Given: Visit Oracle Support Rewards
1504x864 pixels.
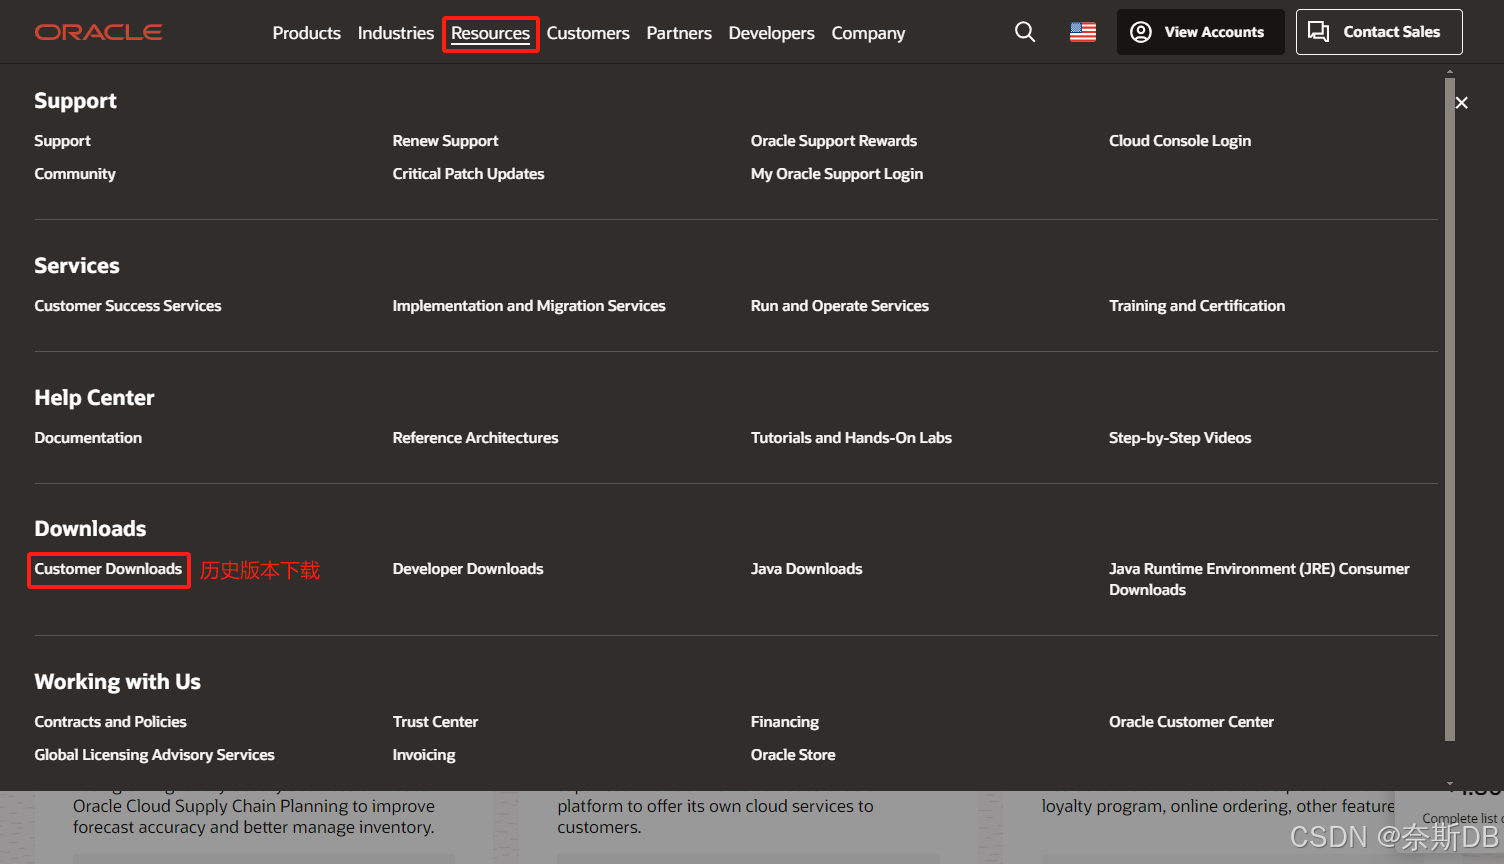Looking at the screenshot, I should pyautogui.click(x=834, y=141).
